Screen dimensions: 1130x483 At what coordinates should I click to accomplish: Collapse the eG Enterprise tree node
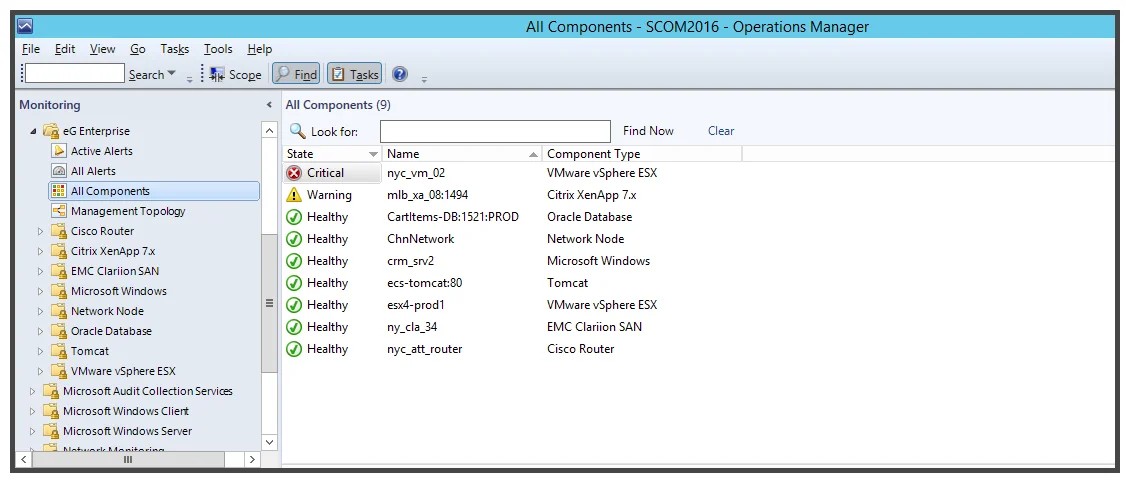[x=33, y=131]
